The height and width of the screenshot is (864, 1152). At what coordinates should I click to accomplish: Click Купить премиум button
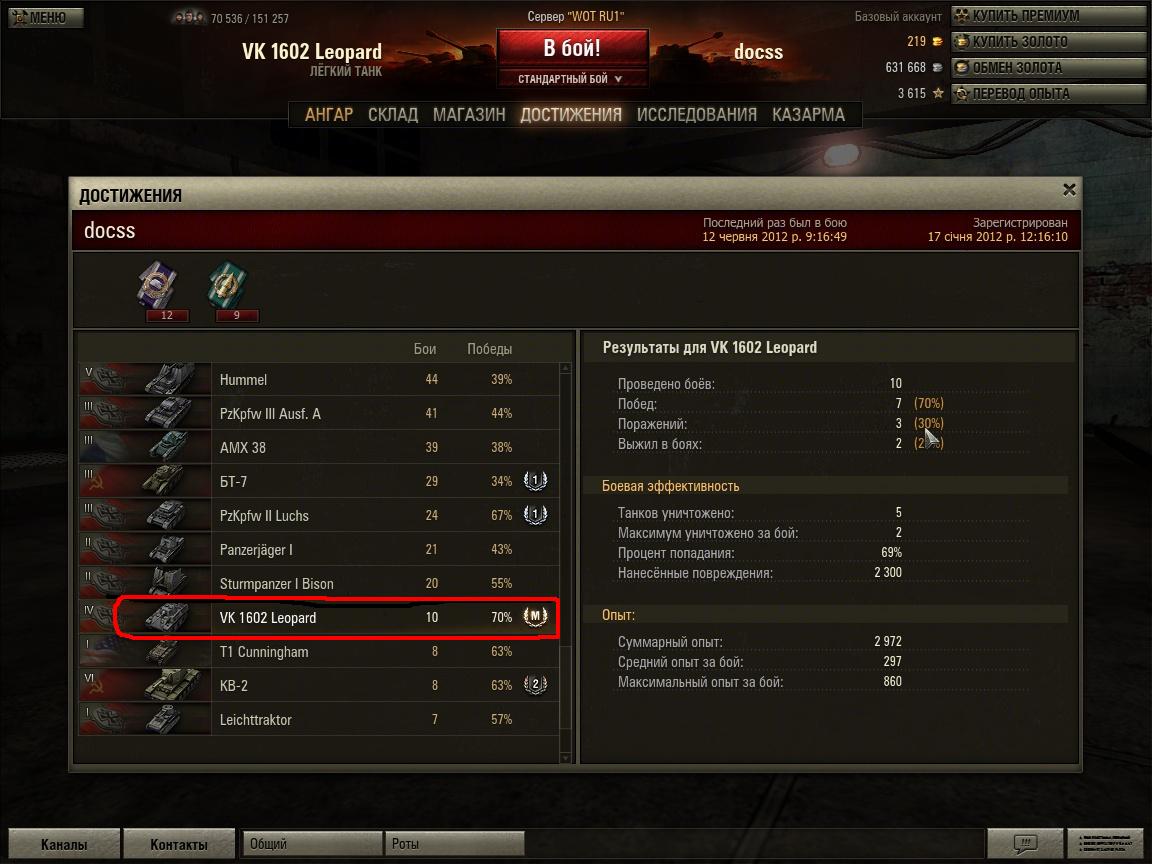tap(1048, 15)
